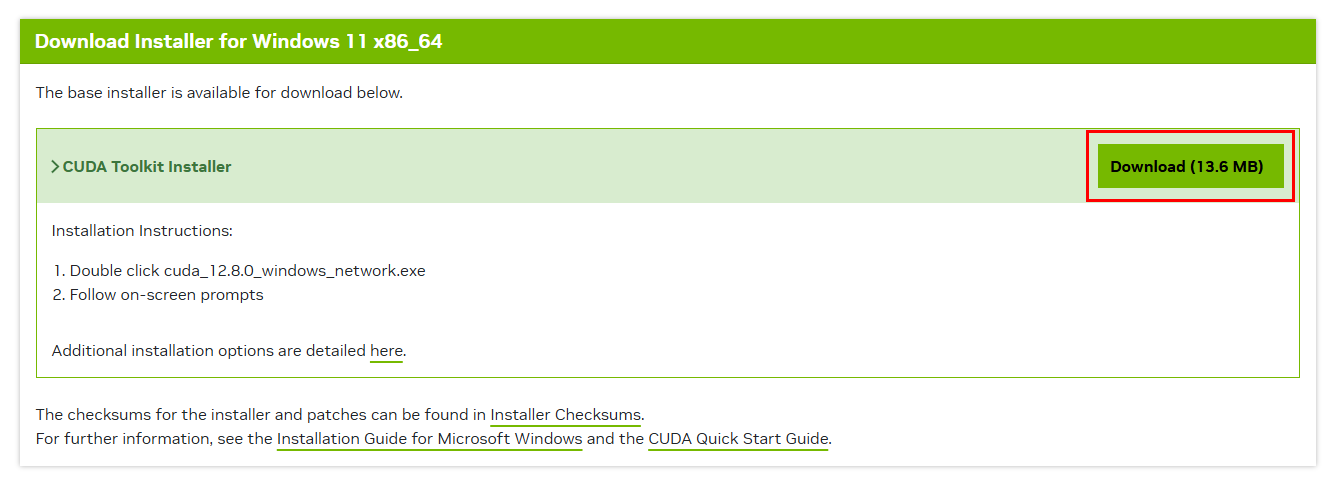Click the CUDA Toolkit Installer title
The image size is (1332, 482).
point(147,167)
